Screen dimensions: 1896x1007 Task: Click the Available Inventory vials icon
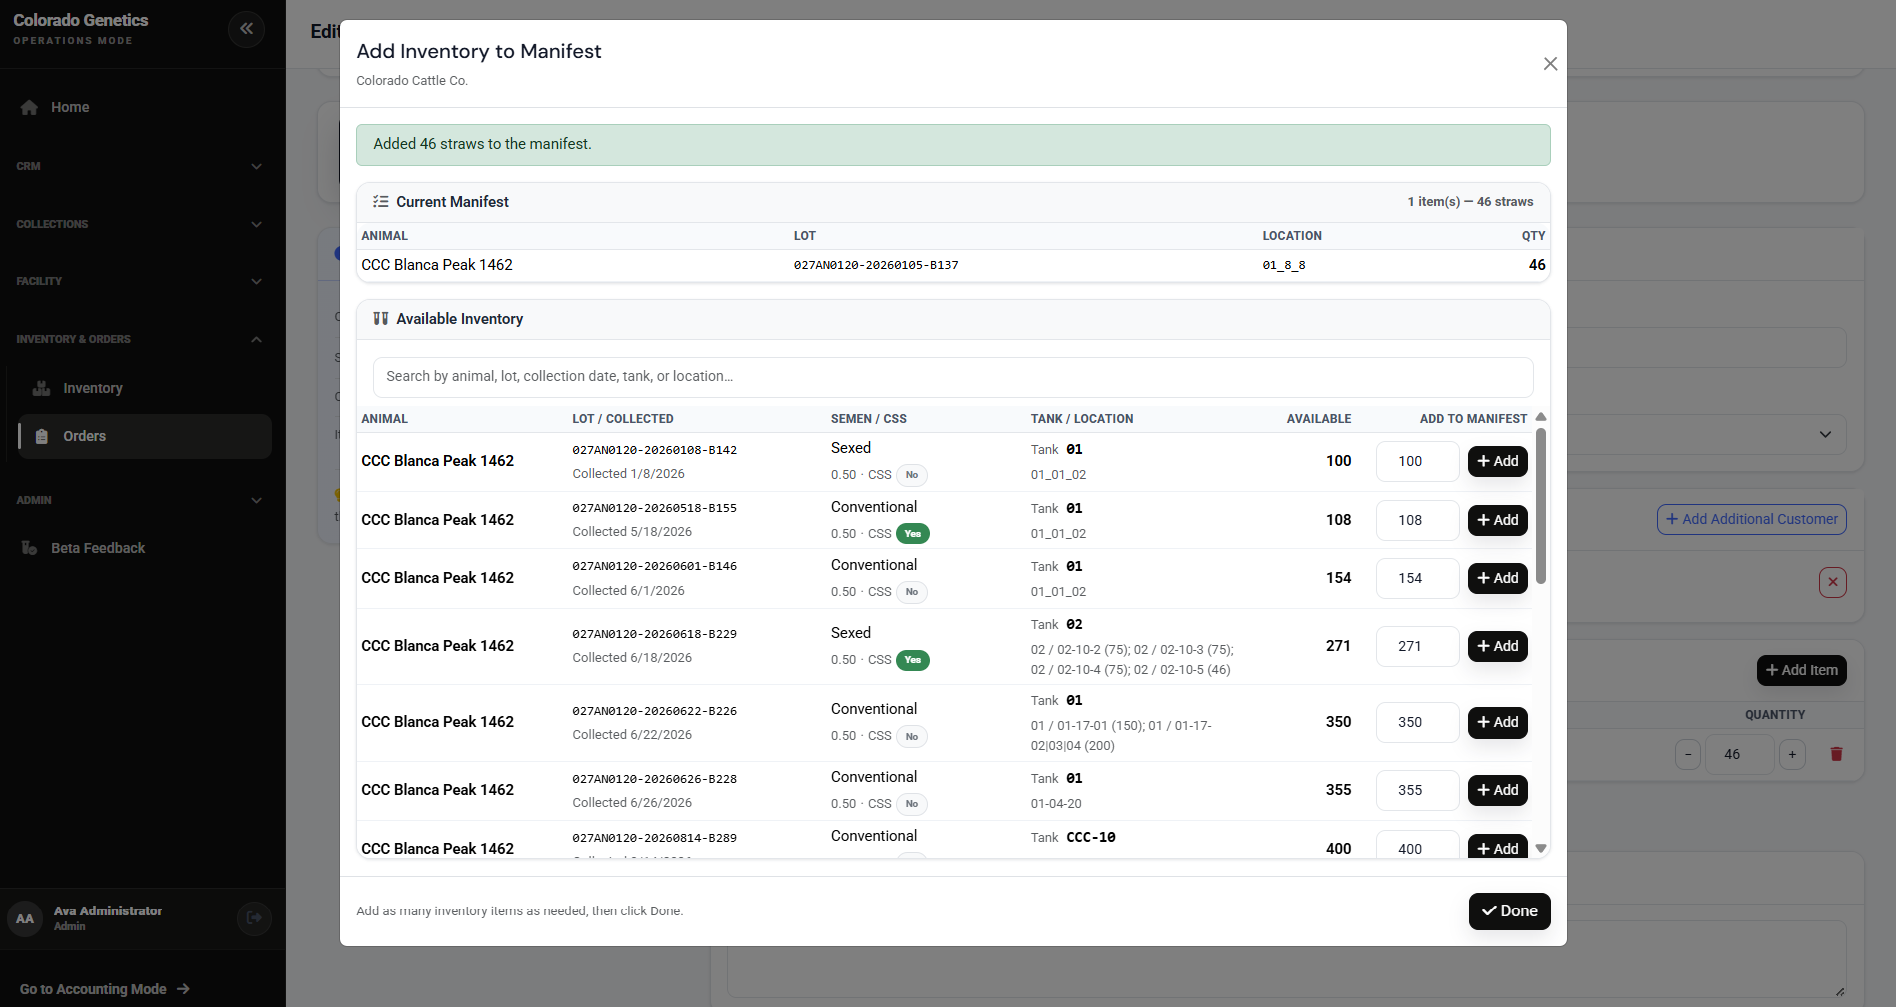tap(380, 319)
